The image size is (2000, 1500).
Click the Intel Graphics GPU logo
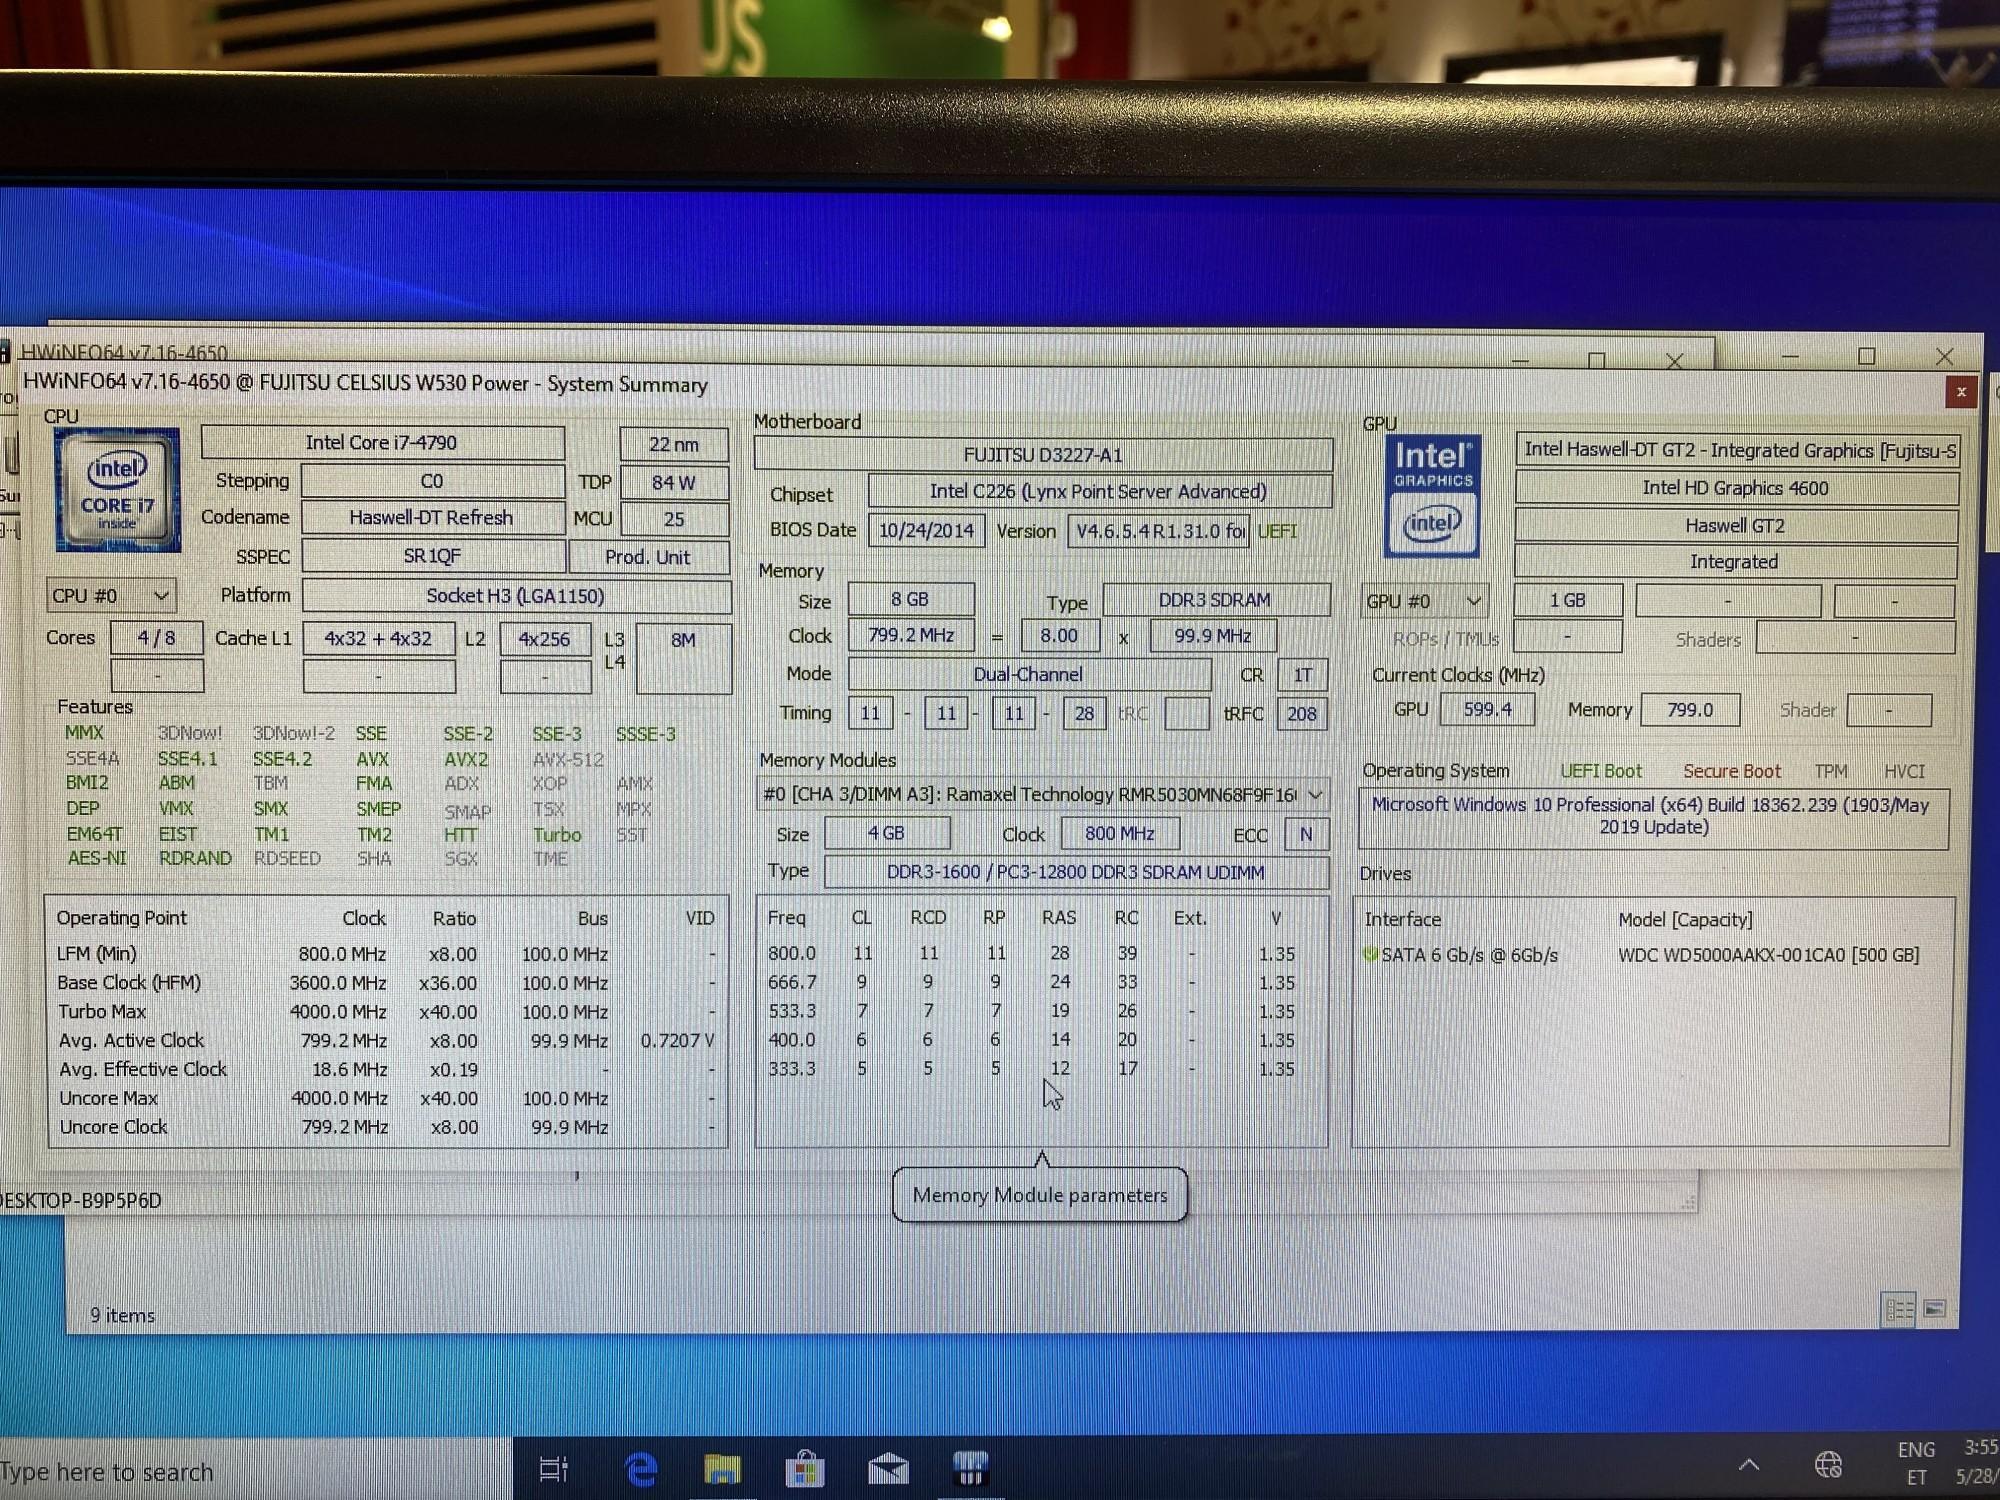(1432, 497)
